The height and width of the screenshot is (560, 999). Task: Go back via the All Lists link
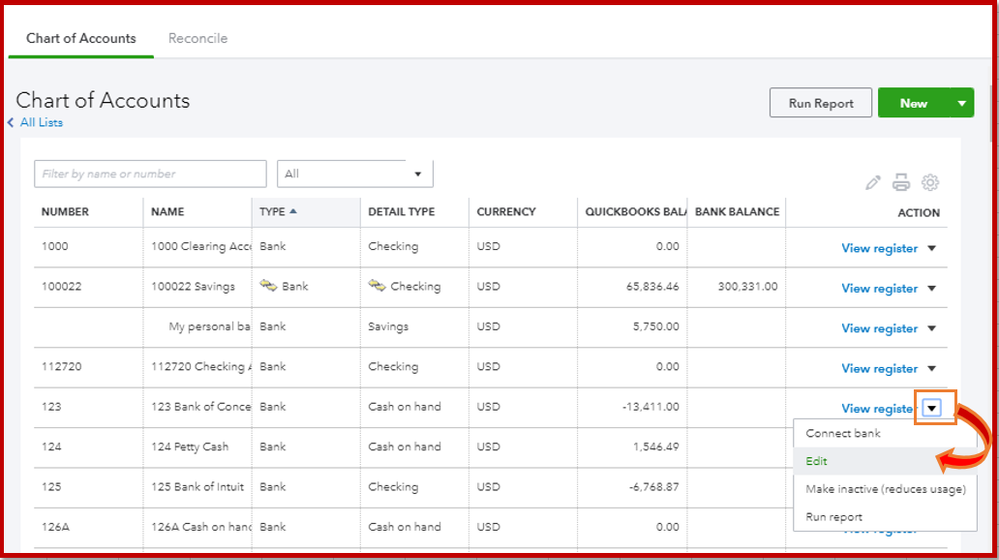click(x=41, y=122)
